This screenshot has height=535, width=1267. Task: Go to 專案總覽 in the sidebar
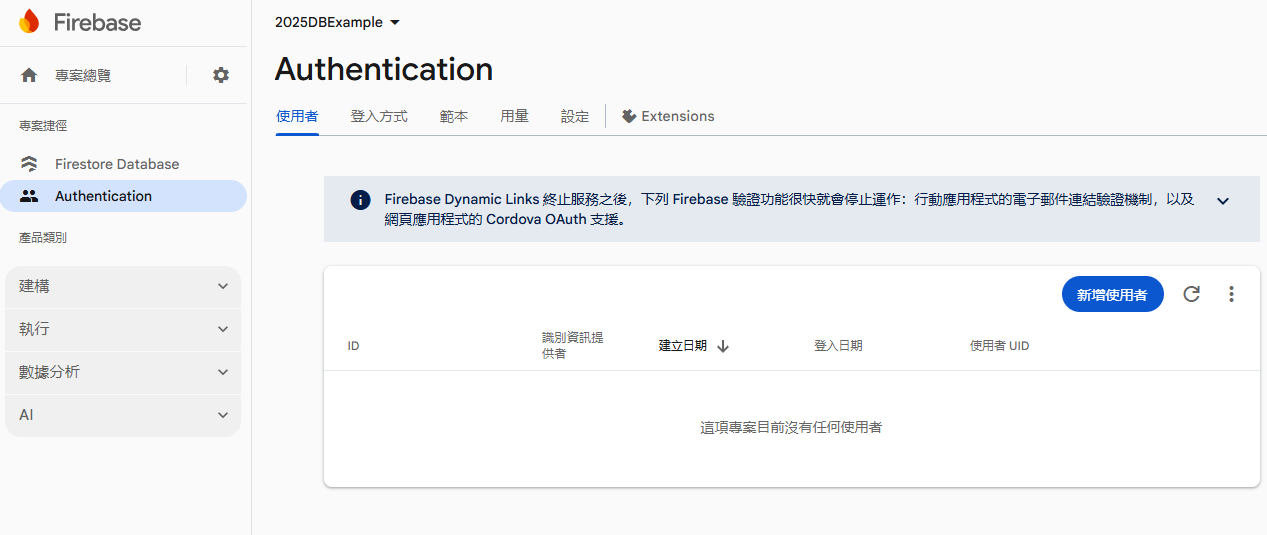point(83,75)
